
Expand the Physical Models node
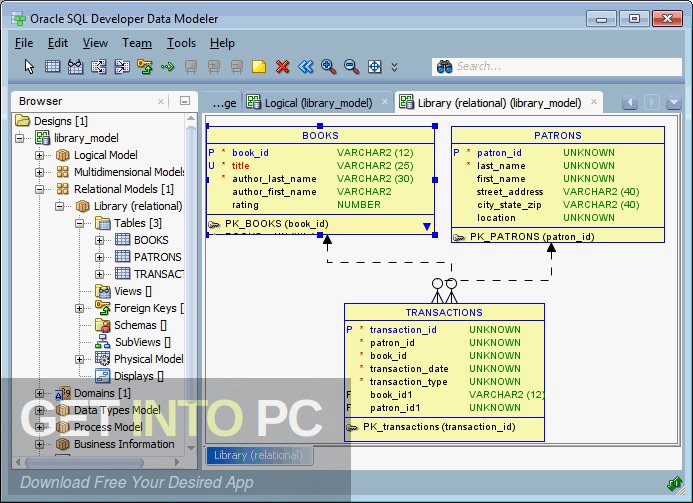[80, 359]
